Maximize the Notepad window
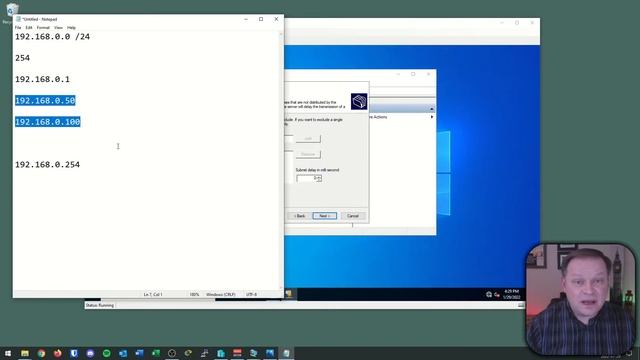The height and width of the screenshot is (360, 640). 261,19
